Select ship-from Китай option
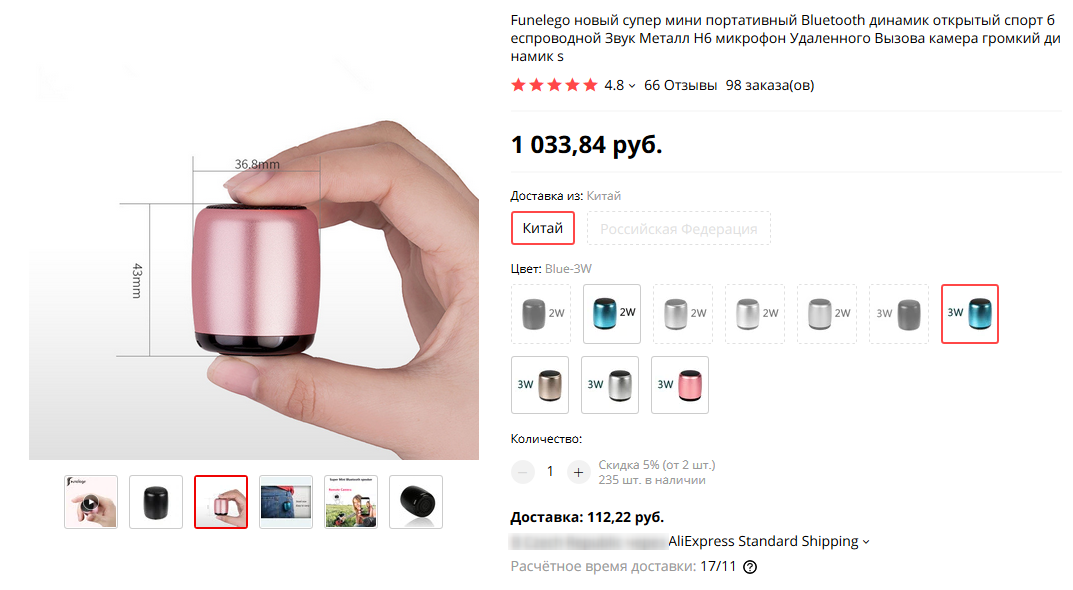Screen dimensions: 1073x590 pos(543,228)
